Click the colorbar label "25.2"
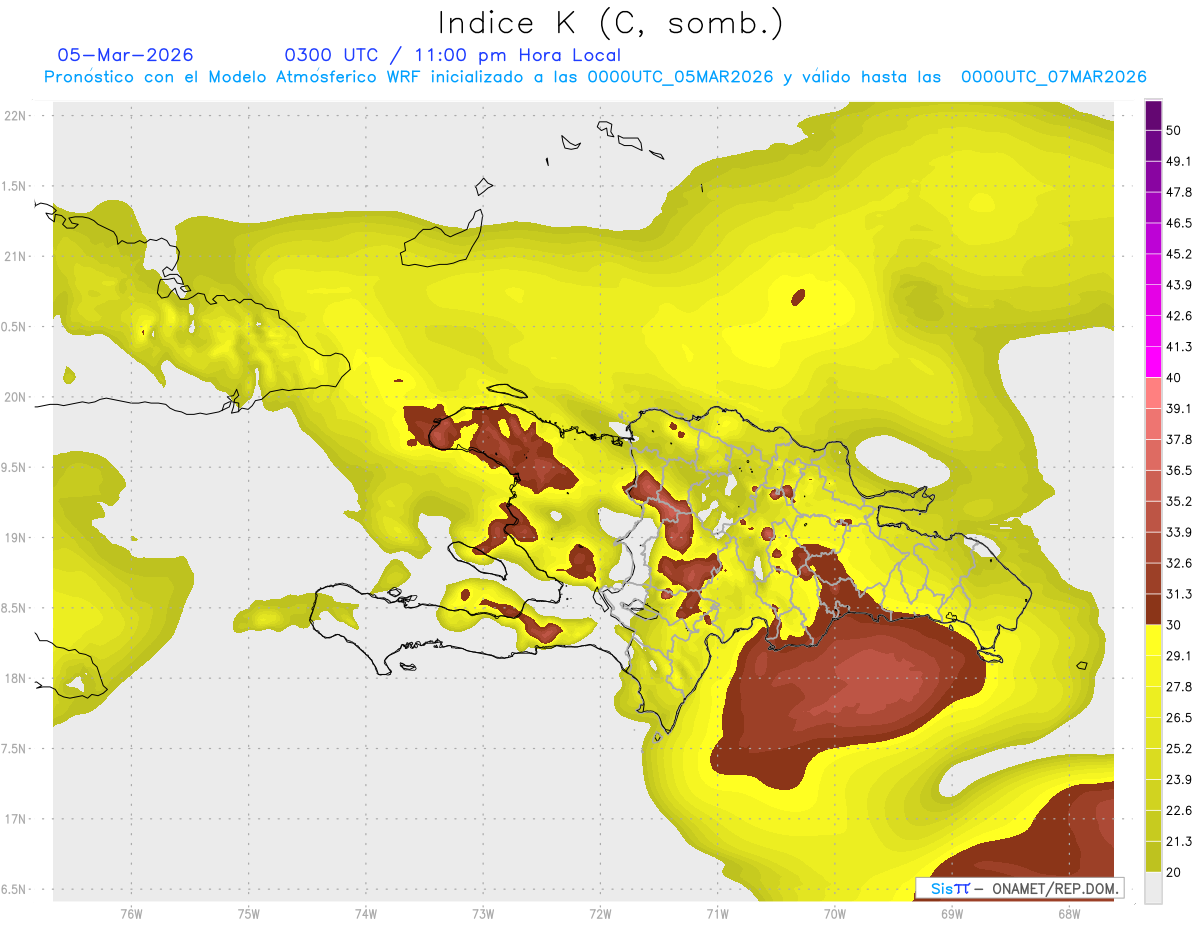Screen dimensions: 1200x927 1179,749
